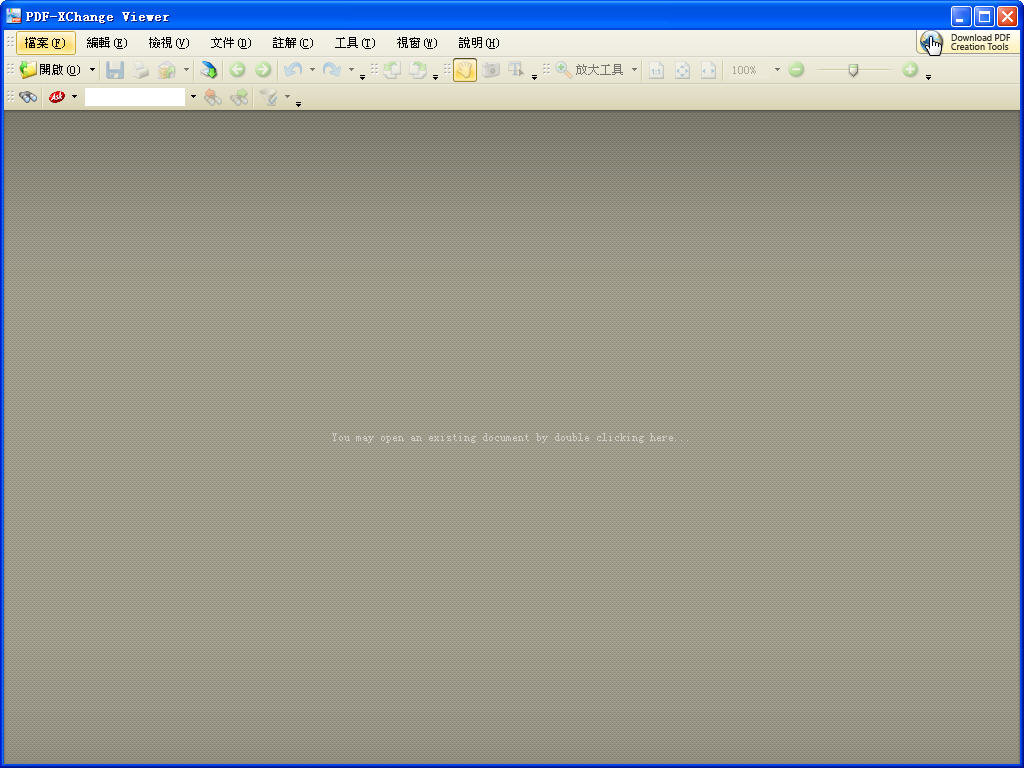1024x768 pixels.
Task: Click the search text input box
Action: pyautogui.click(x=135, y=97)
